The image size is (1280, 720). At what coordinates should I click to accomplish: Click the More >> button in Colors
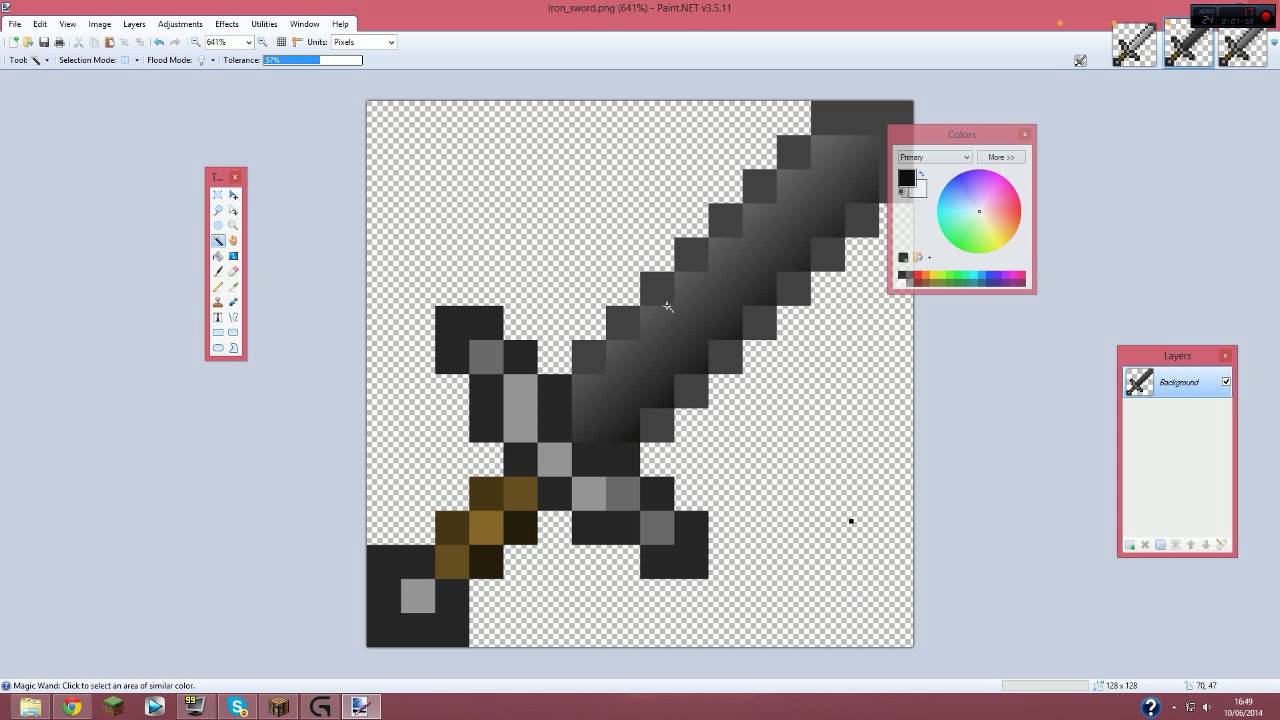tap(1001, 157)
